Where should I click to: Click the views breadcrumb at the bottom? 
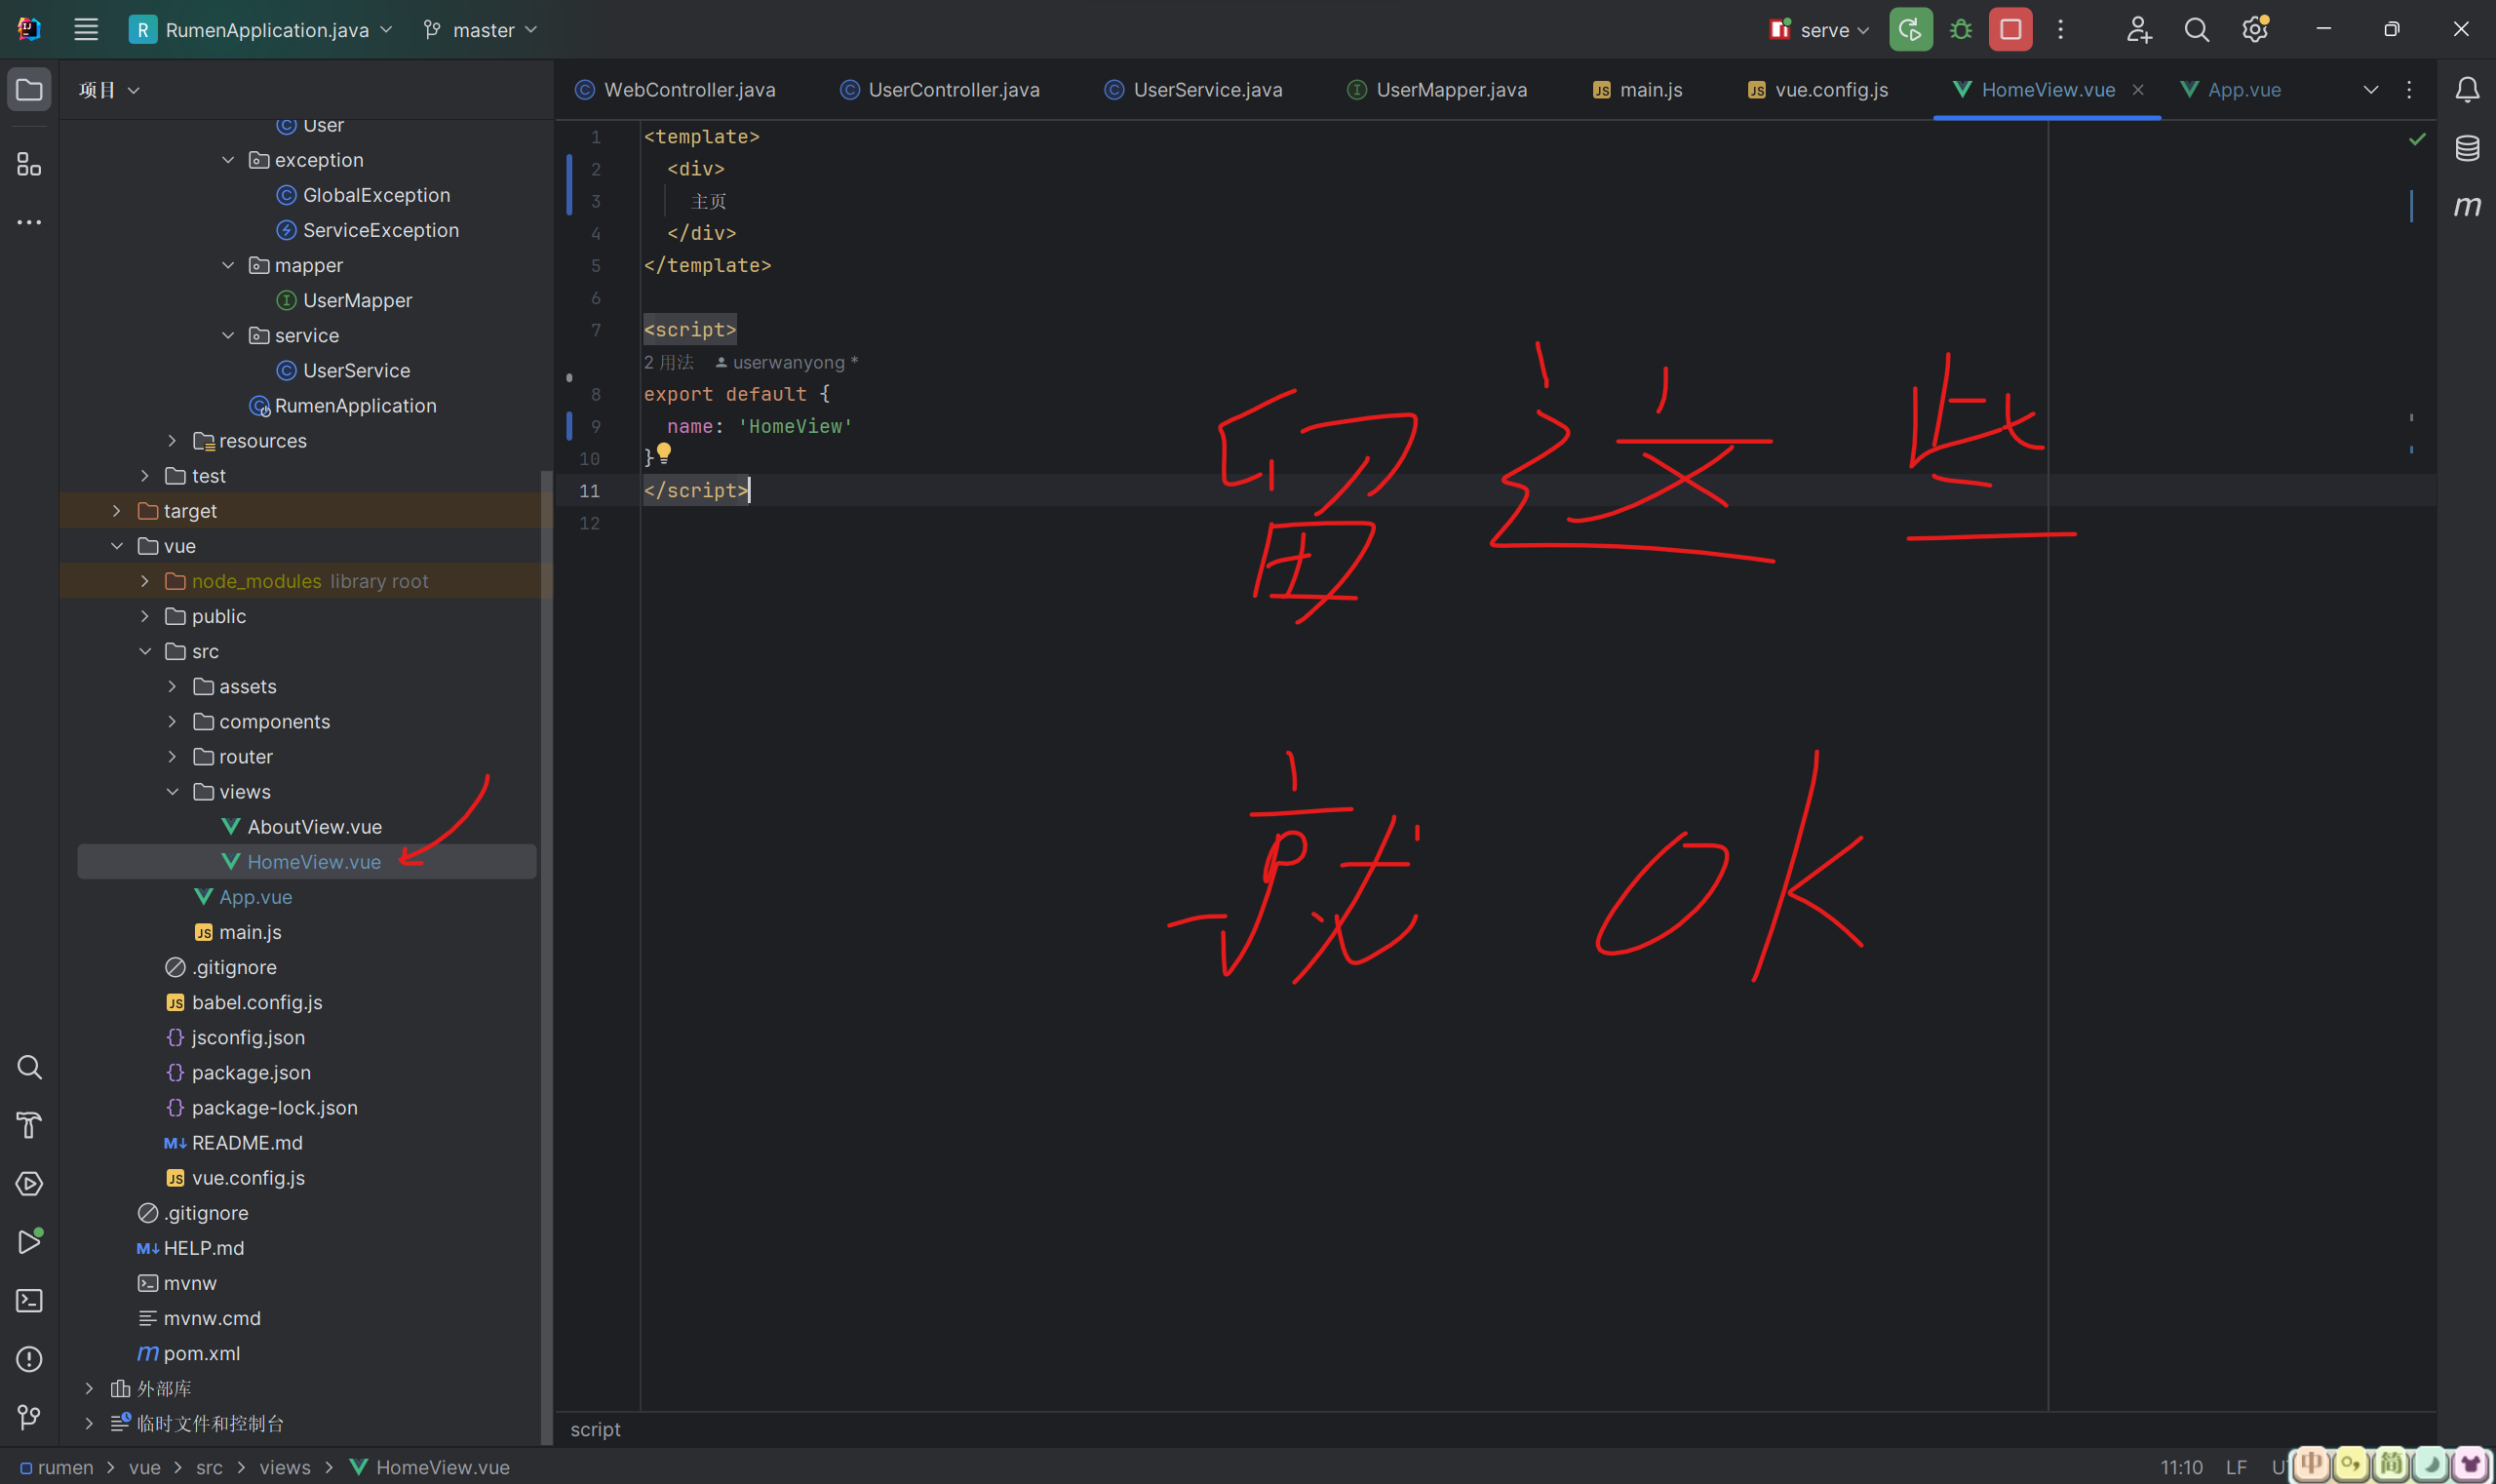285,1466
